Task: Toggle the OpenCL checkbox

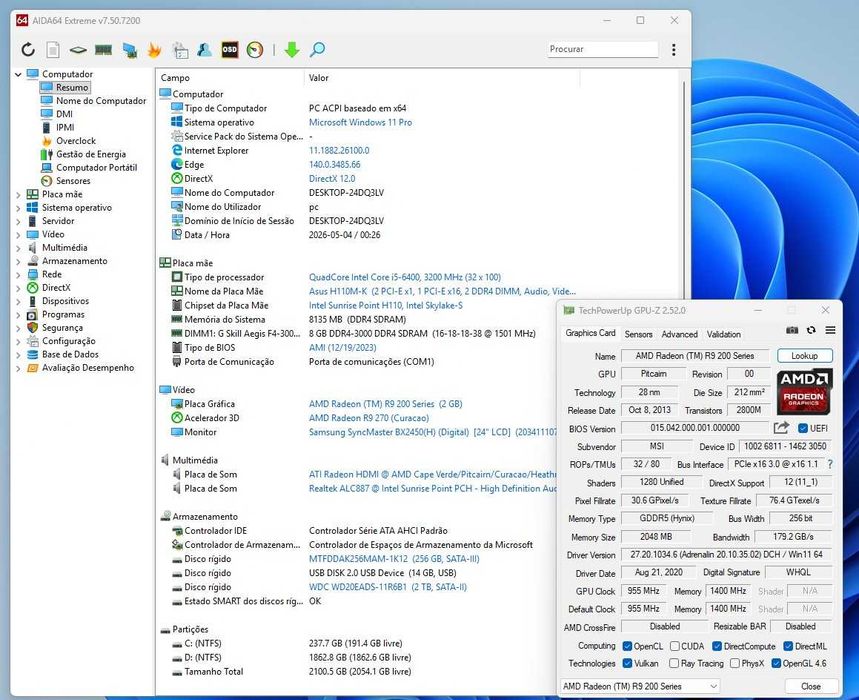Action: tap(627, 646)
